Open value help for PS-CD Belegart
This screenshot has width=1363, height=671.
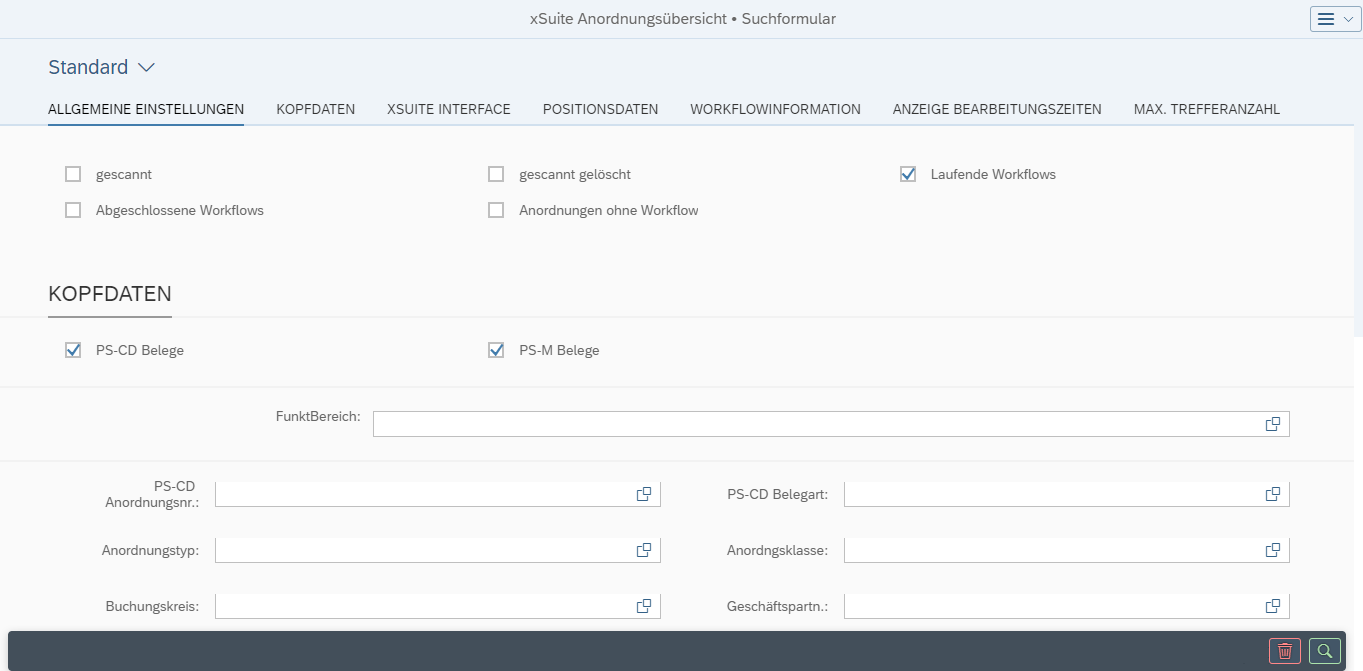click(1272, 493)
